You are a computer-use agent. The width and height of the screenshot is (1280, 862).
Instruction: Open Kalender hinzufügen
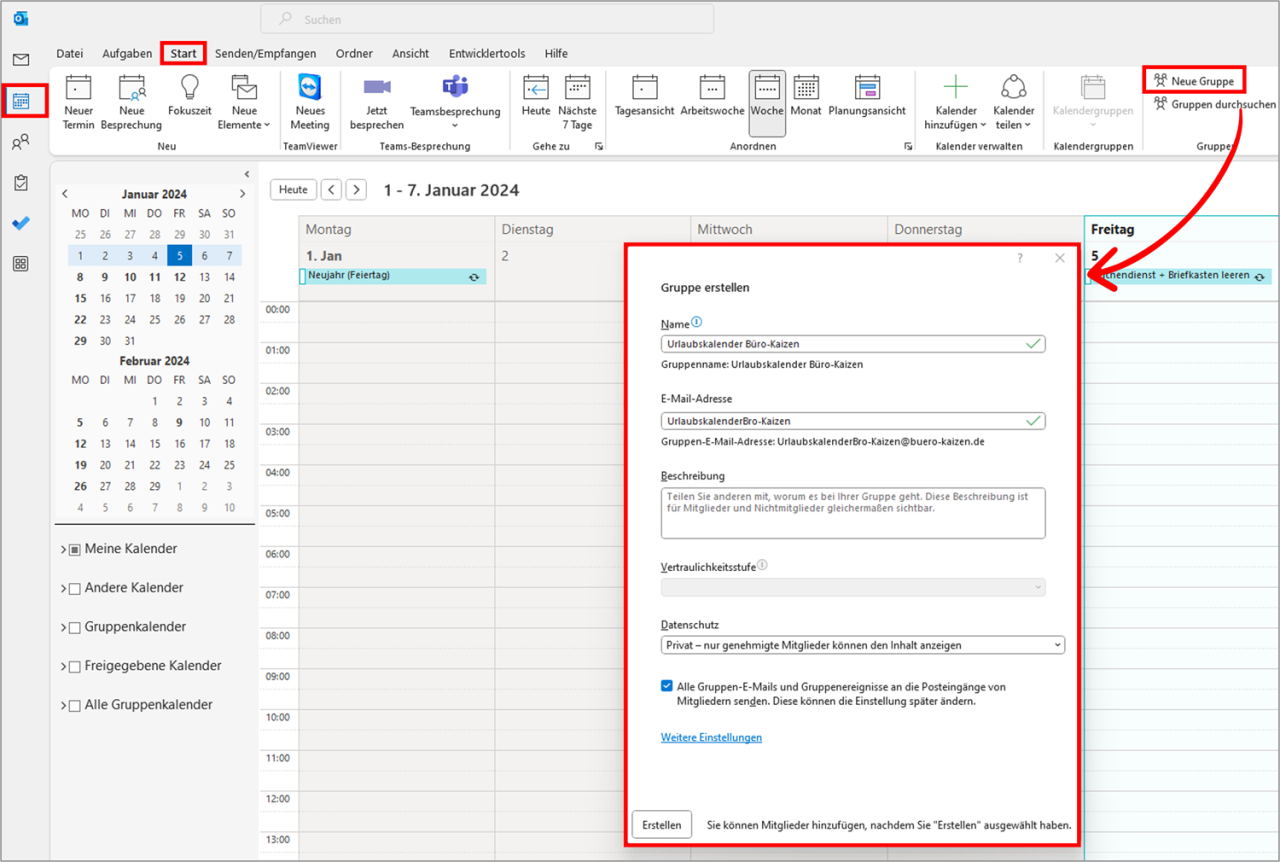click(x=955, y=100)
